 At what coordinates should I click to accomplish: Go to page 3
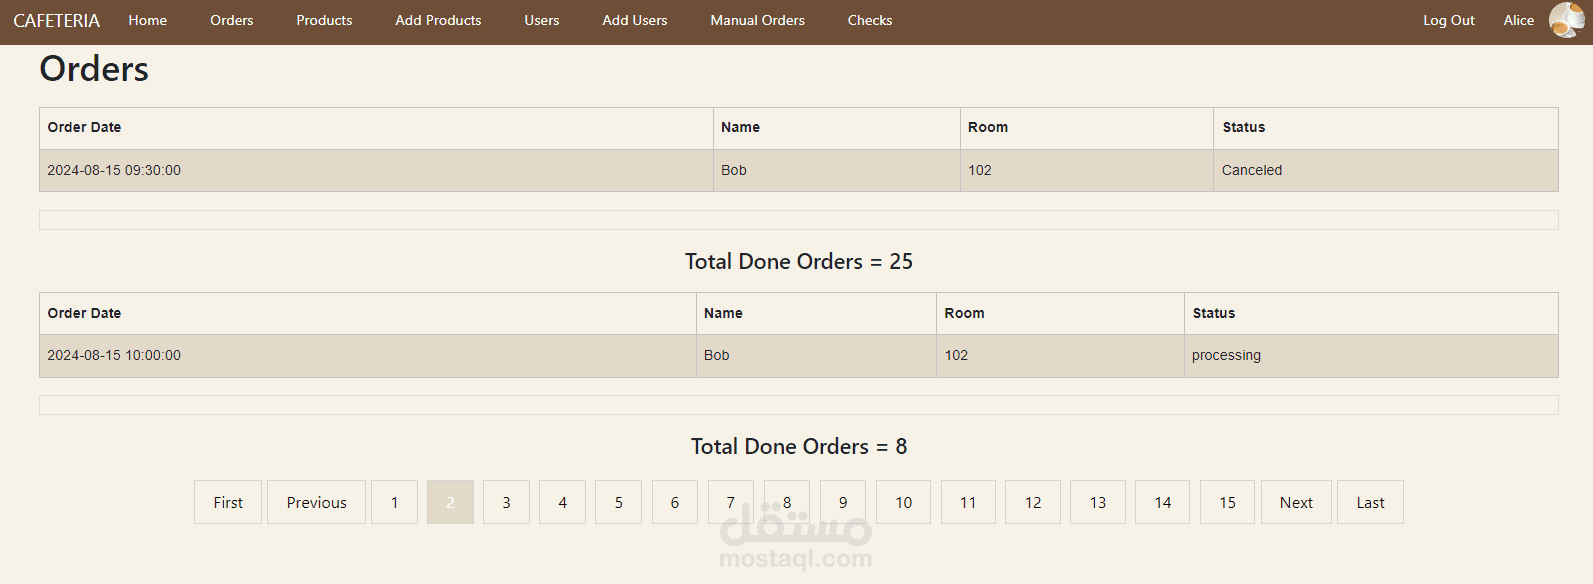point(506,502)
